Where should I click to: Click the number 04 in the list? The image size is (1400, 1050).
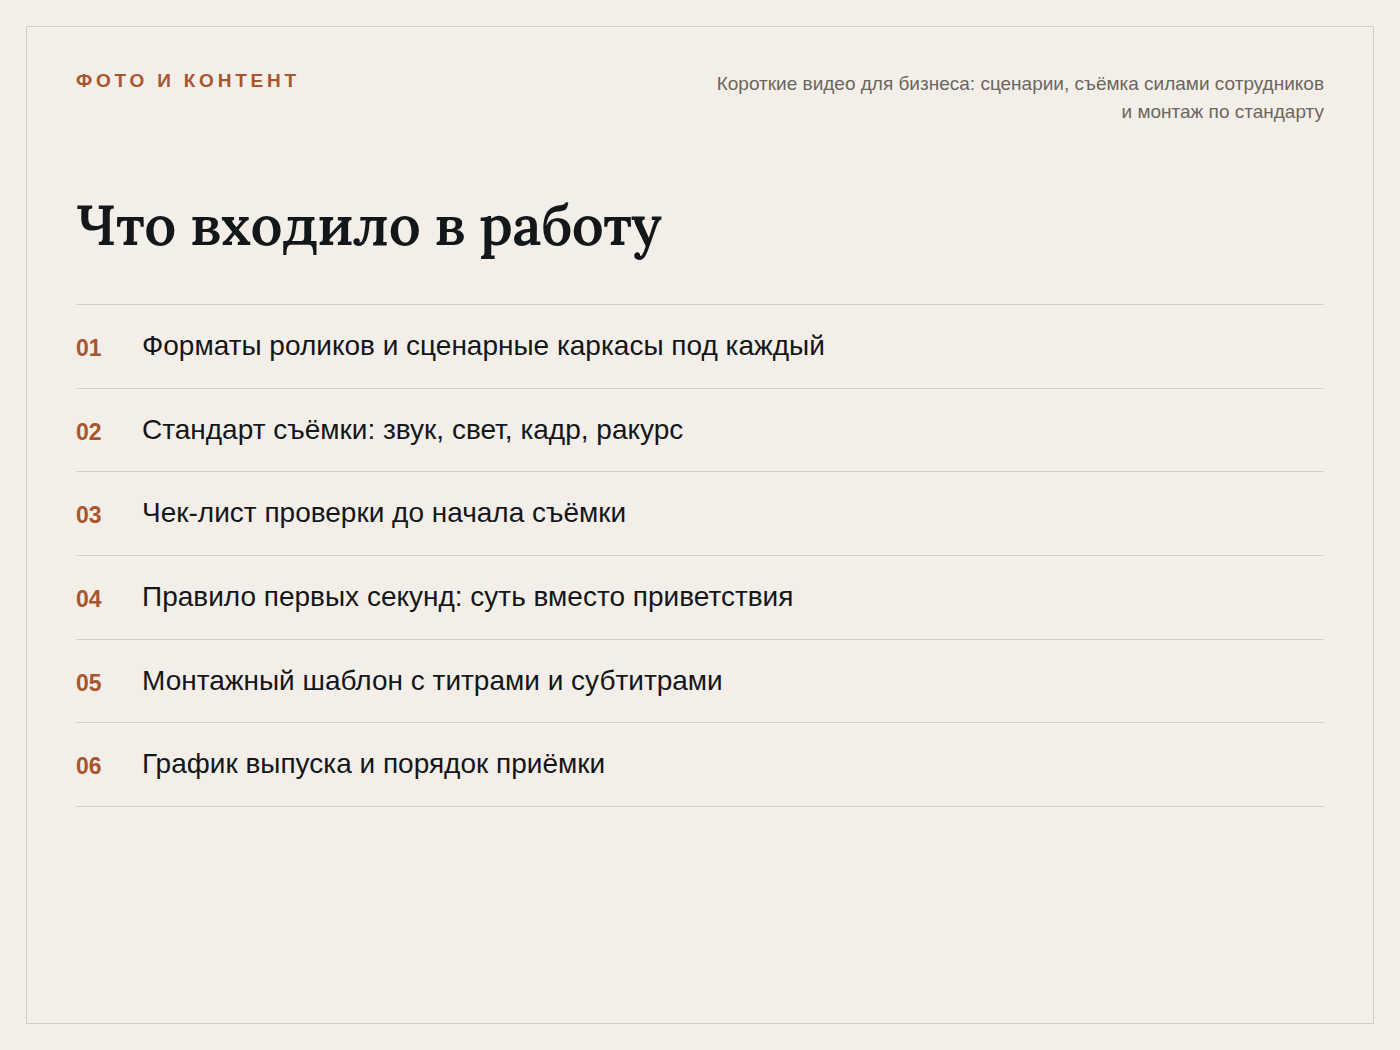pyautogui.click(x=89, y=599)
